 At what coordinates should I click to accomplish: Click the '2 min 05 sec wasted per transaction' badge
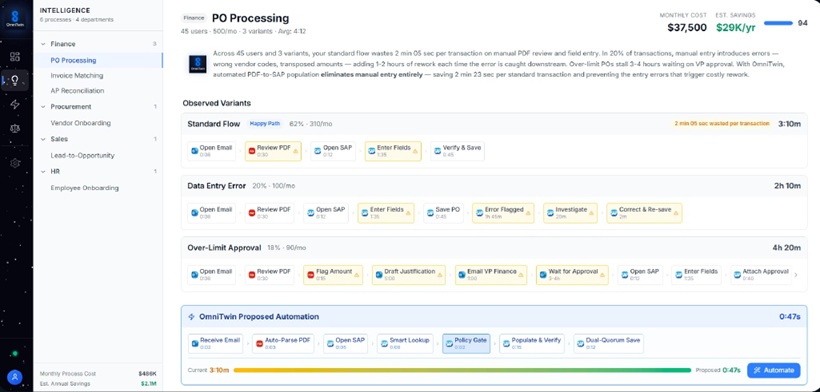[x=722, y=124]
